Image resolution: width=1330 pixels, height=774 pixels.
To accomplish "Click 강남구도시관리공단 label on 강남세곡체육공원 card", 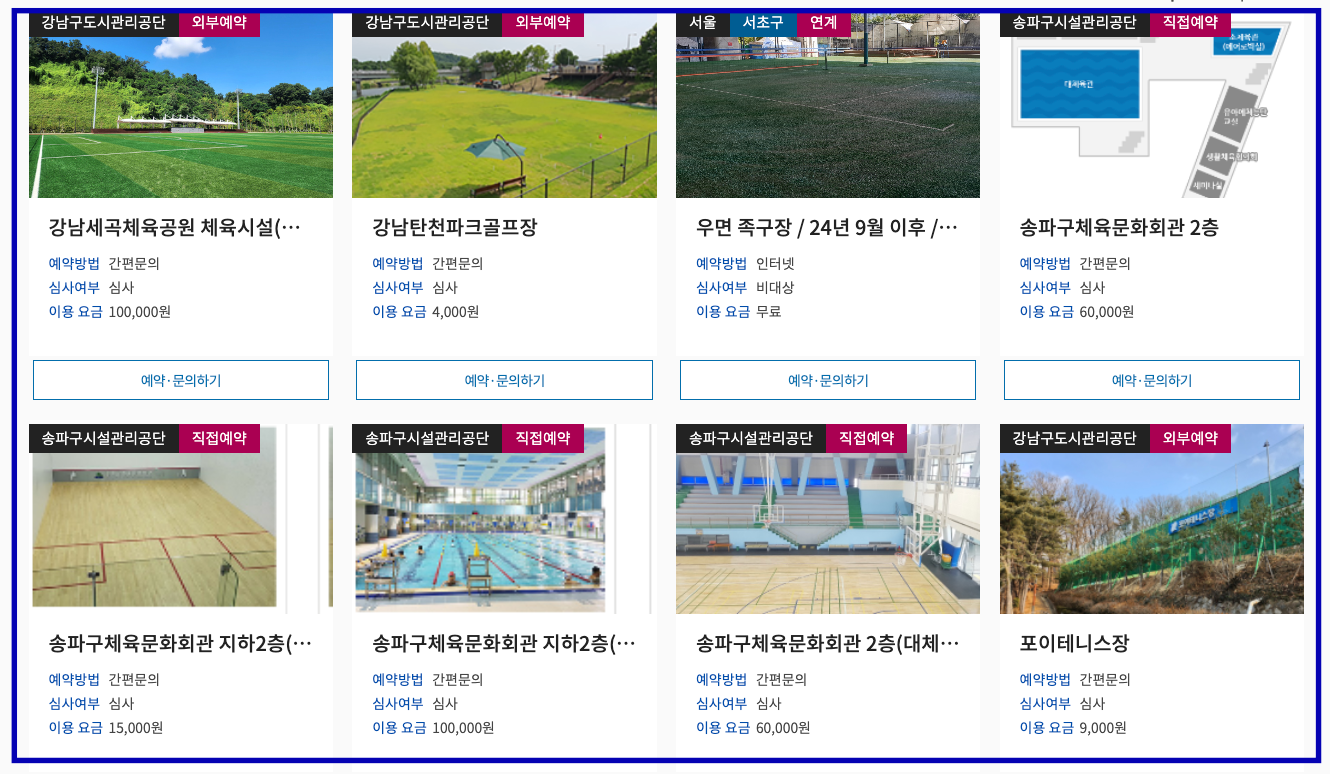I will (104, 22).
